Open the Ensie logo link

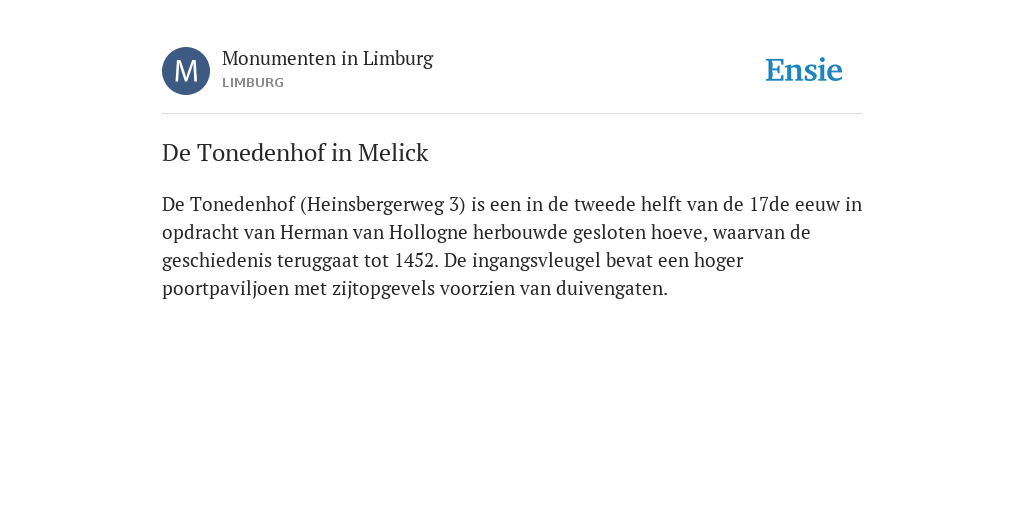point(804,70)
